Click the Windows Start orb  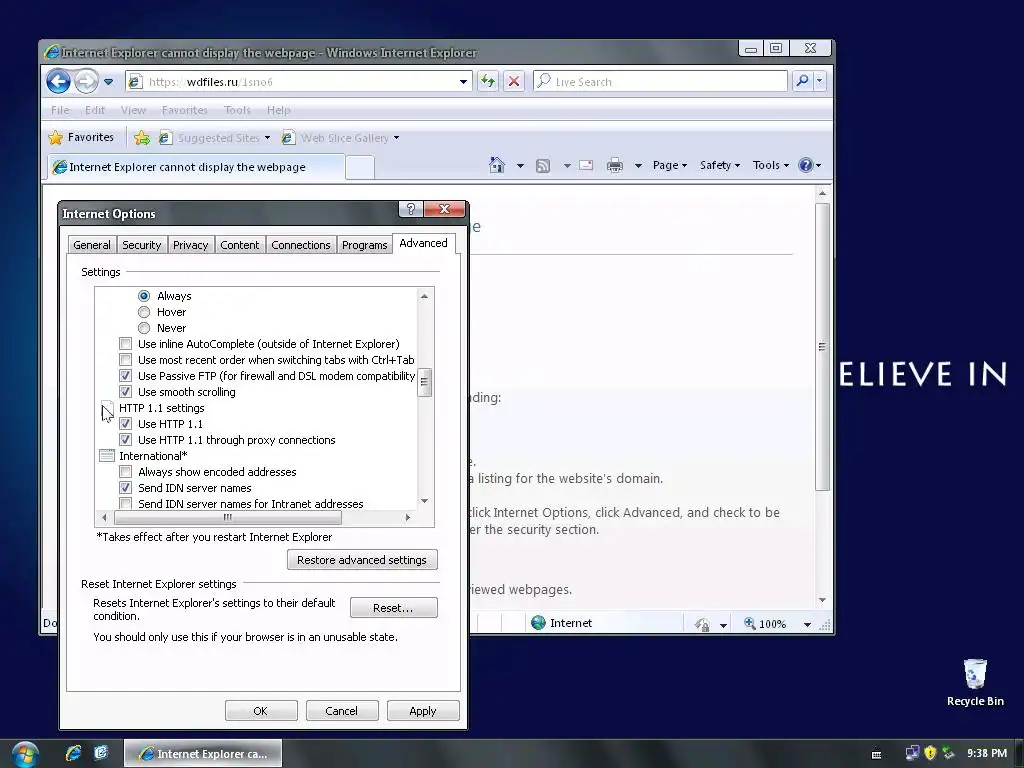(25, 754)
